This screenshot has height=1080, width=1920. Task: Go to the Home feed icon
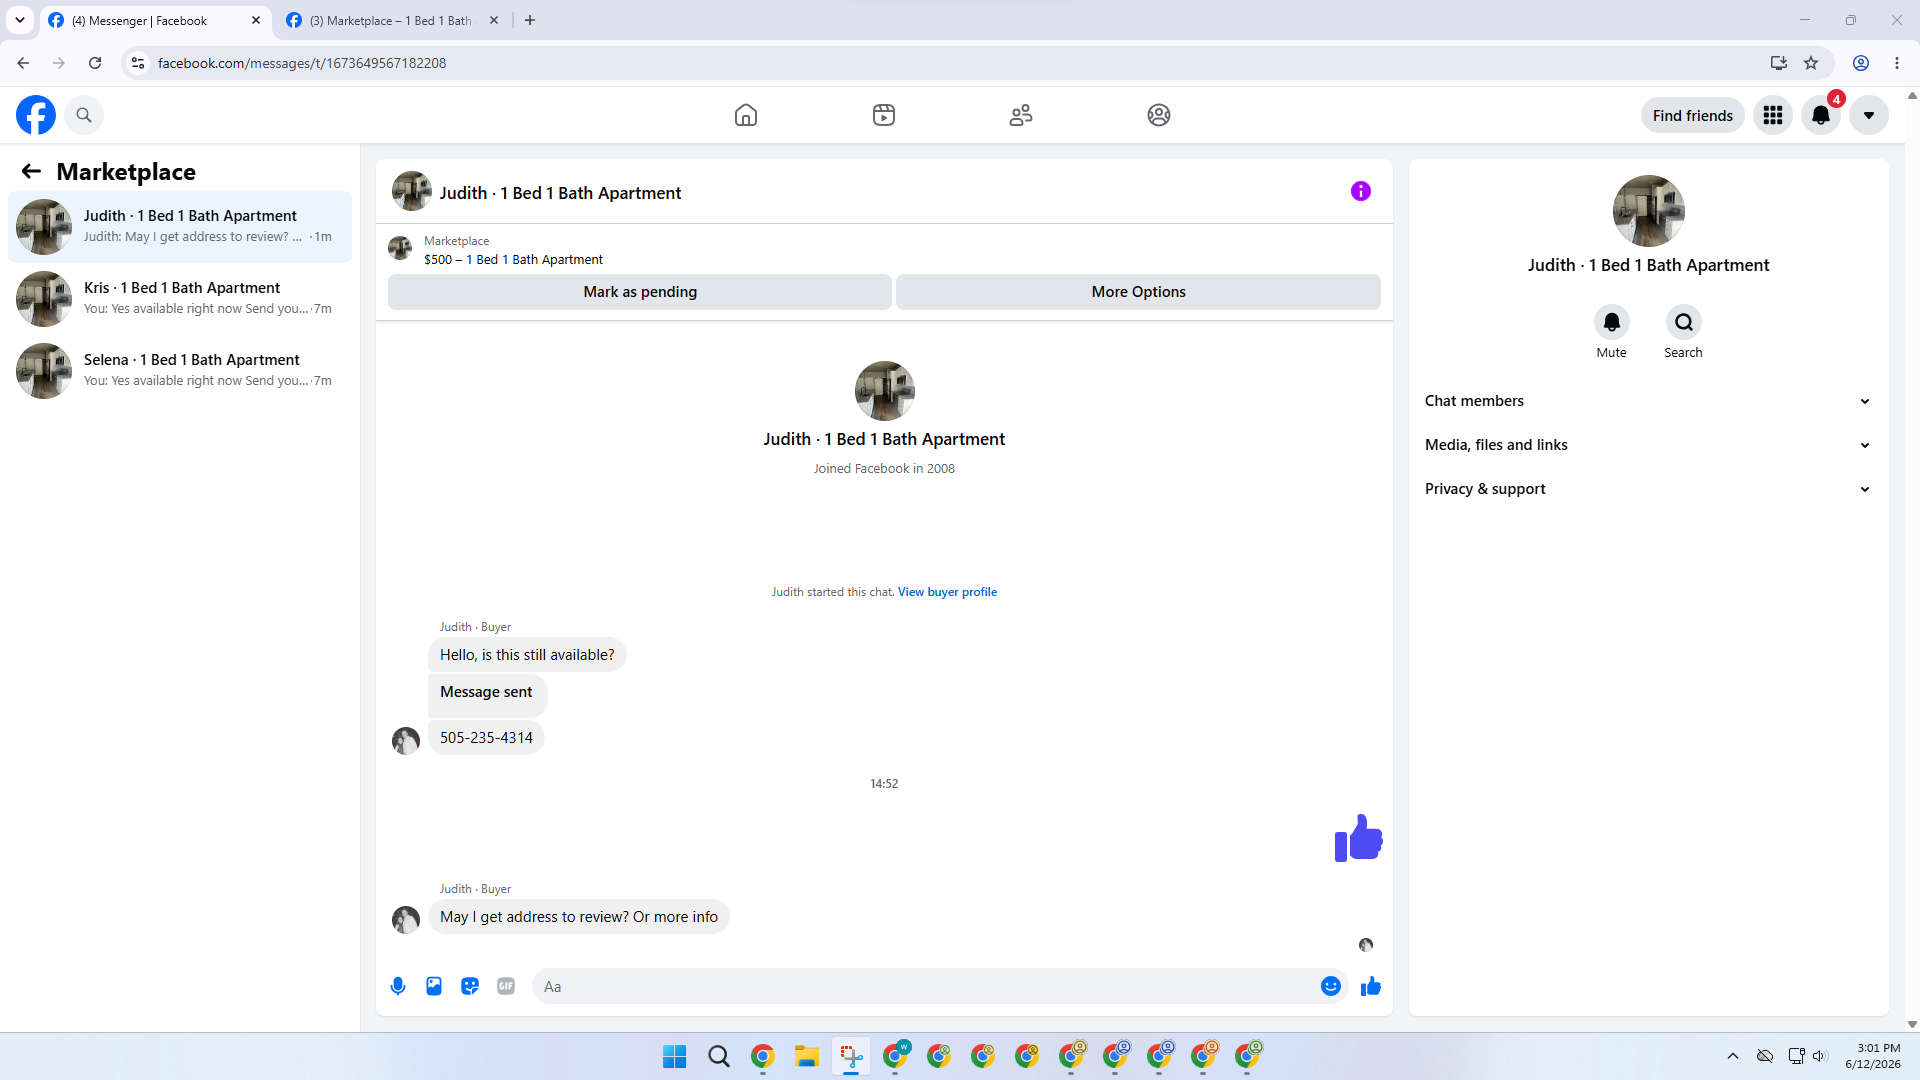746,115
